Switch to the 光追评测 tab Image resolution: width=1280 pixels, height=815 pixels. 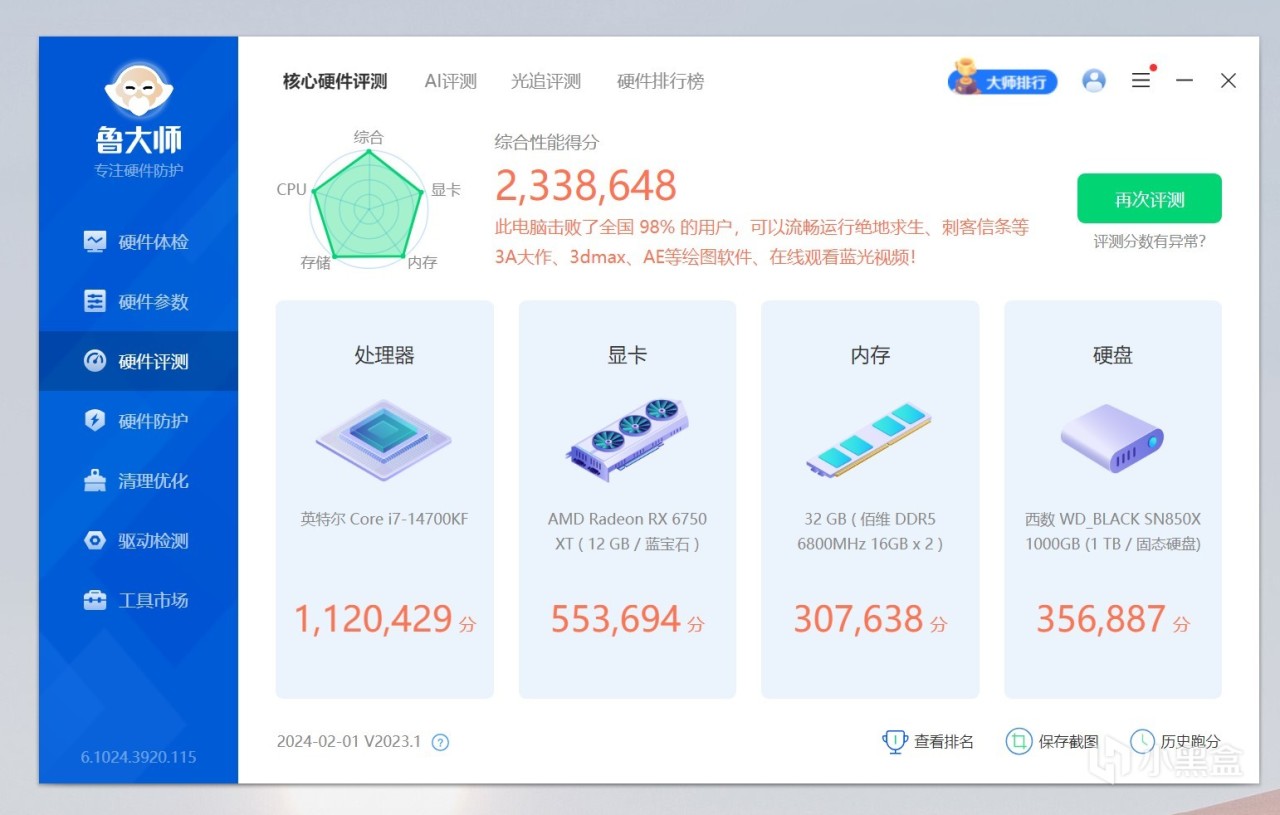pyautogui.click(x=546, y=82)
